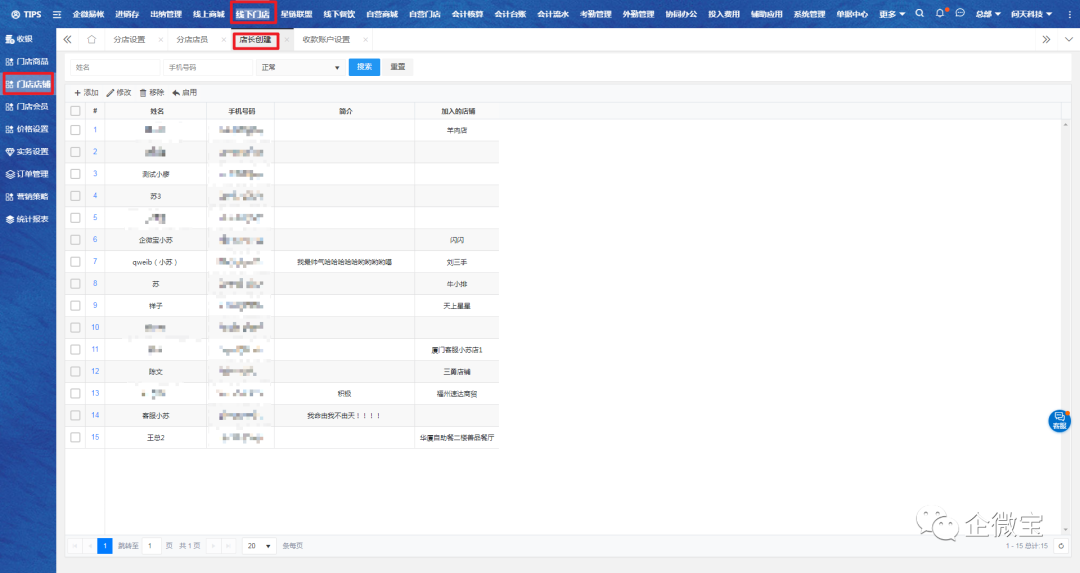Click the refresh icon at table bottom right
The image size is (1080, 573).
1061,546
